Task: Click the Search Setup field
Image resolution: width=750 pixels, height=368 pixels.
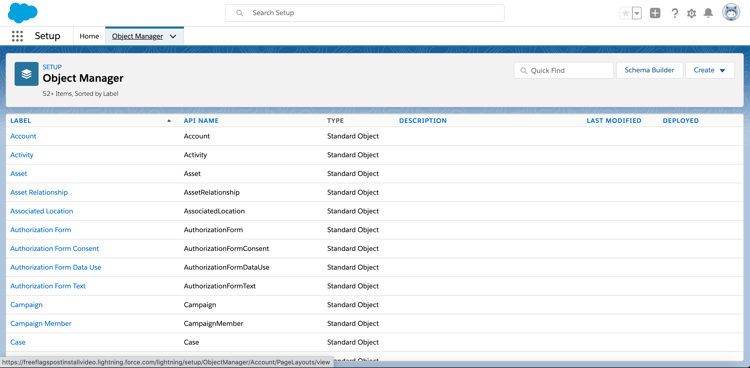Action: [364, 13]
